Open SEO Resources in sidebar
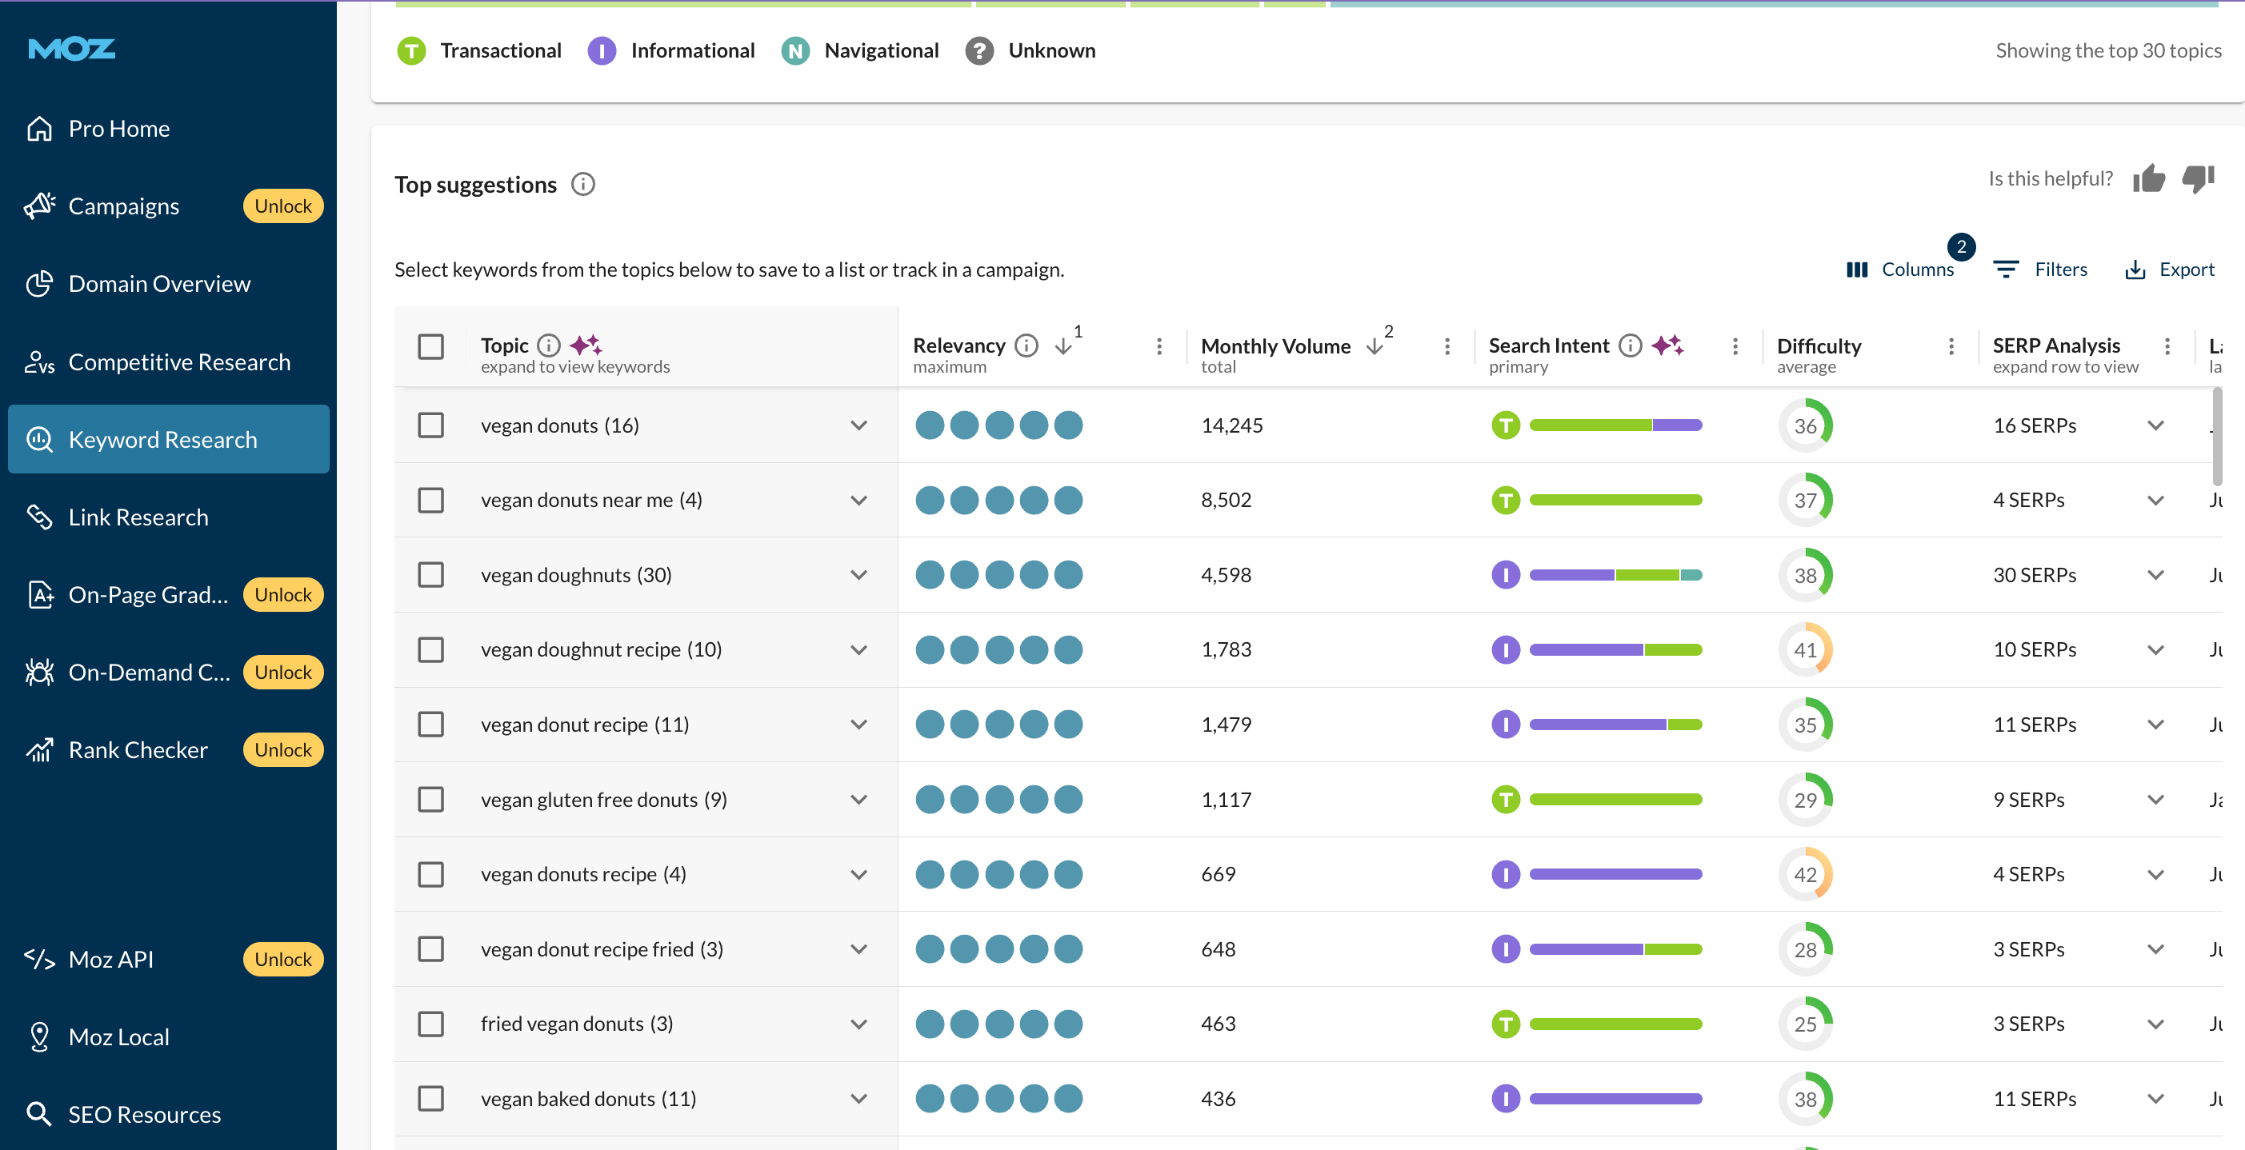Viewport: 2245px width, 1150px height. (x=168, y=1114)
